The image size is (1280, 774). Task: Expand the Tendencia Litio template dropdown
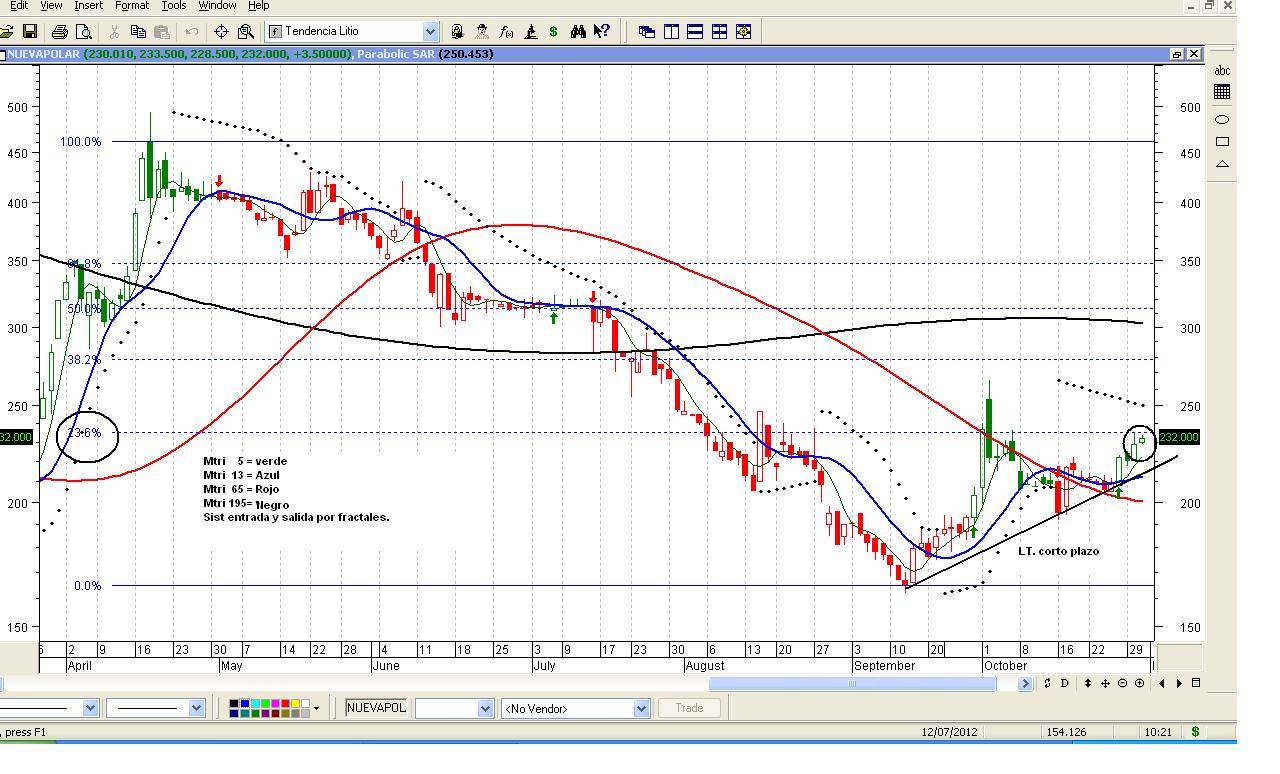pos(430,32)
